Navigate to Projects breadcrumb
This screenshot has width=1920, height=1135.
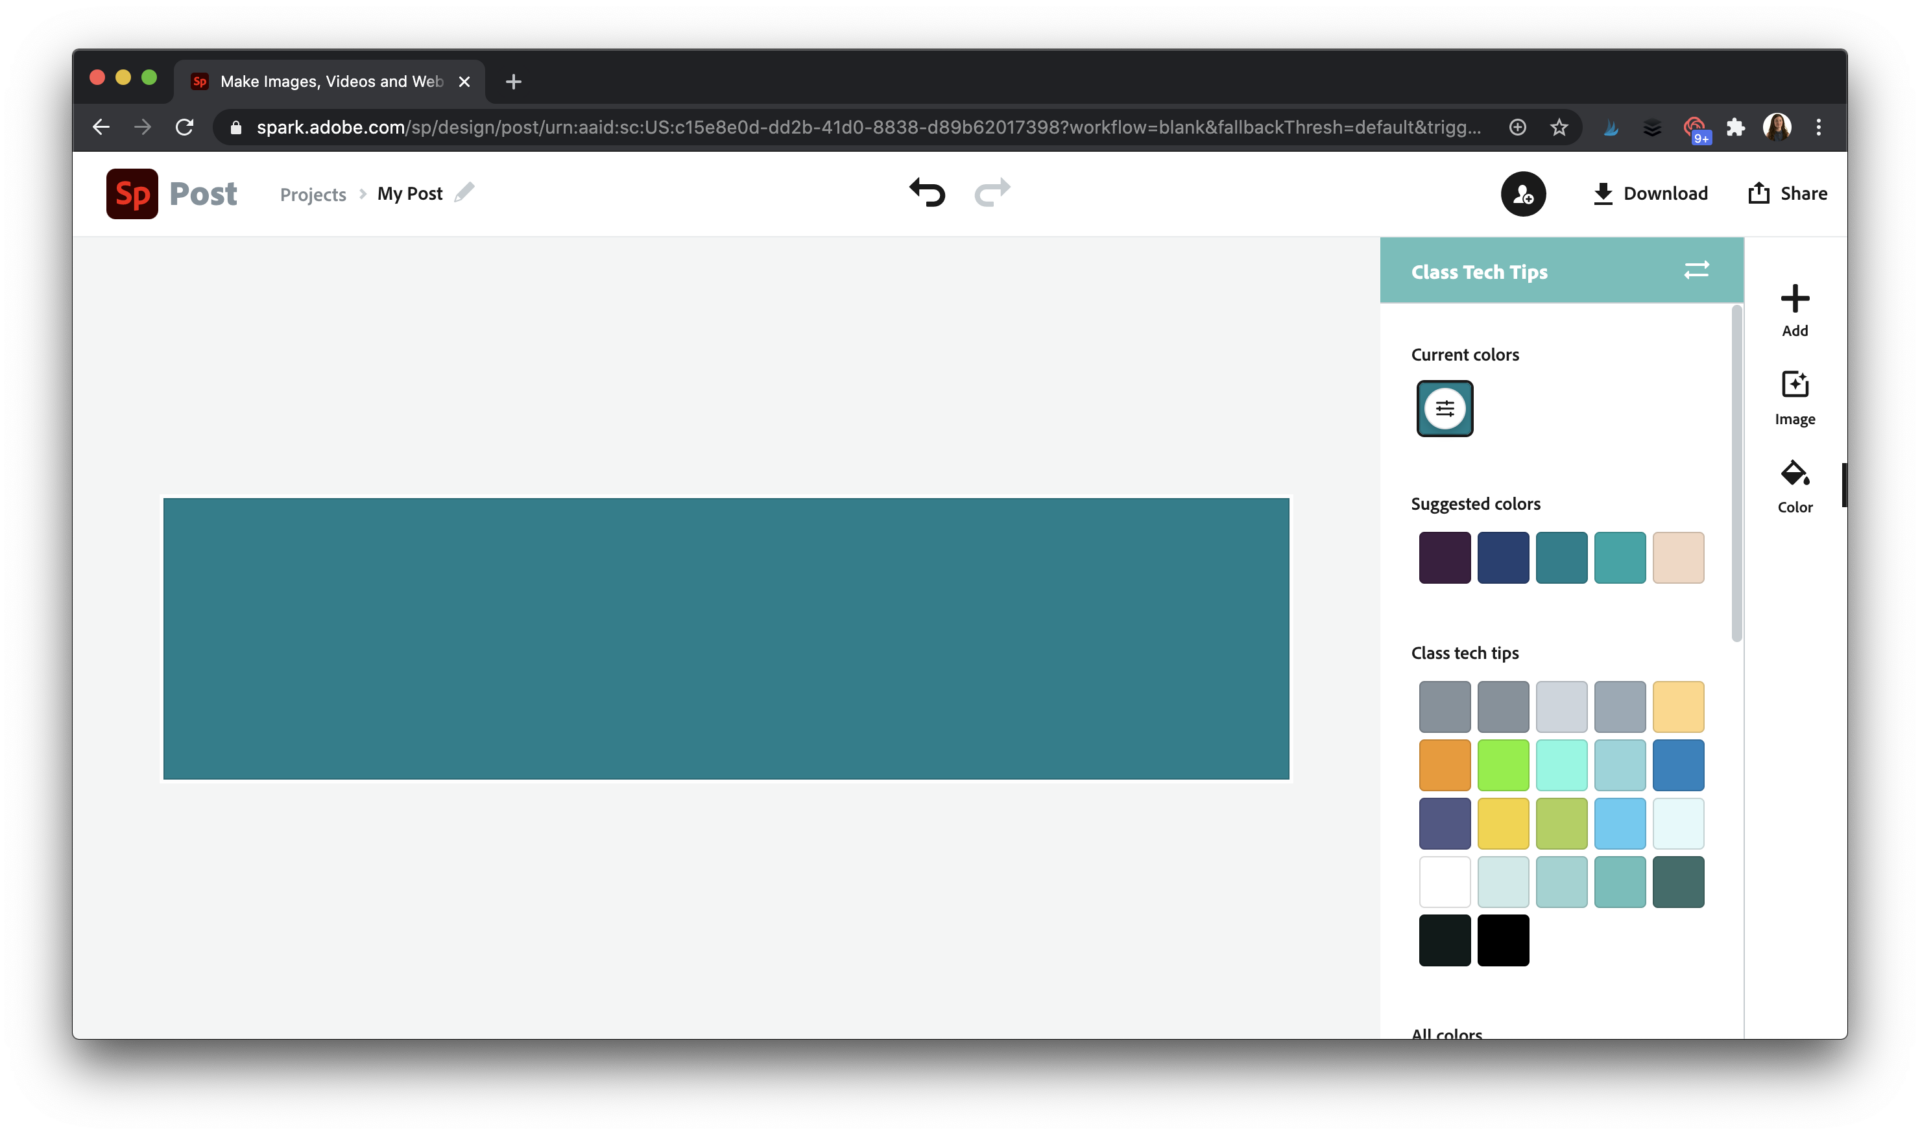312,194
